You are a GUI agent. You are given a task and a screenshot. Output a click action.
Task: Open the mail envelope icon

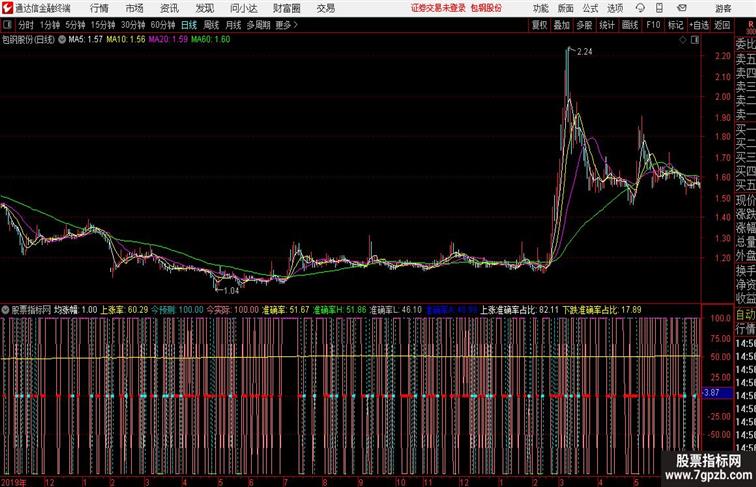click(682, 8)
